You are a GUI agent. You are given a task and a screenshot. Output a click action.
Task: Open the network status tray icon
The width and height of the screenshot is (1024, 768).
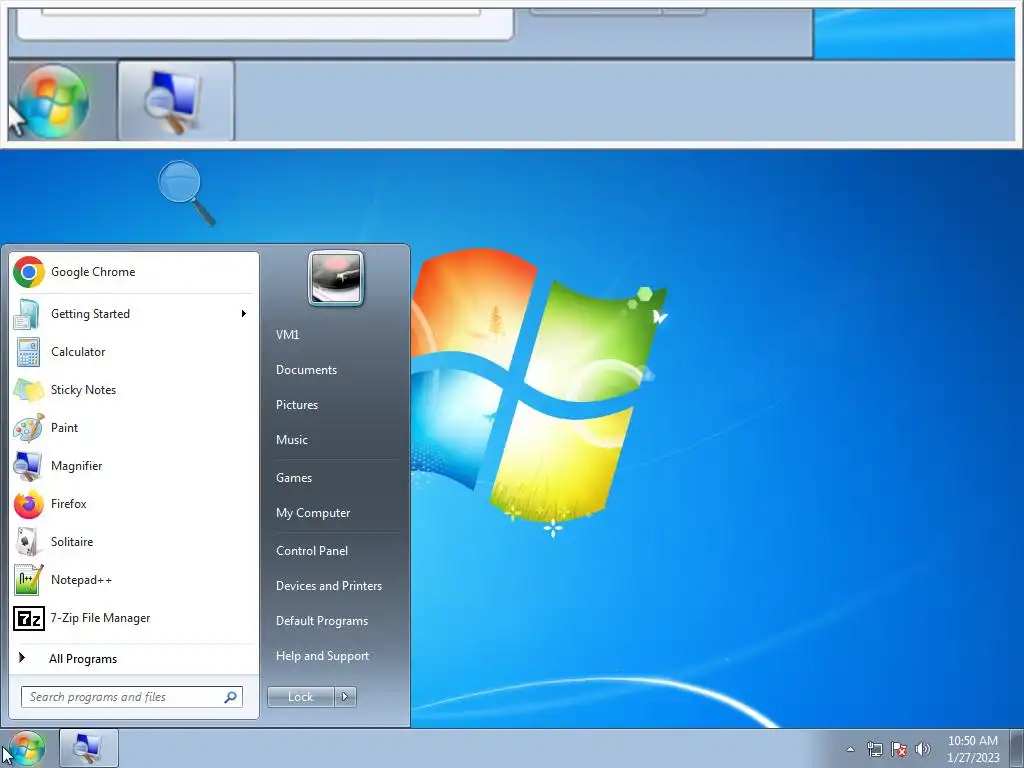874,749
